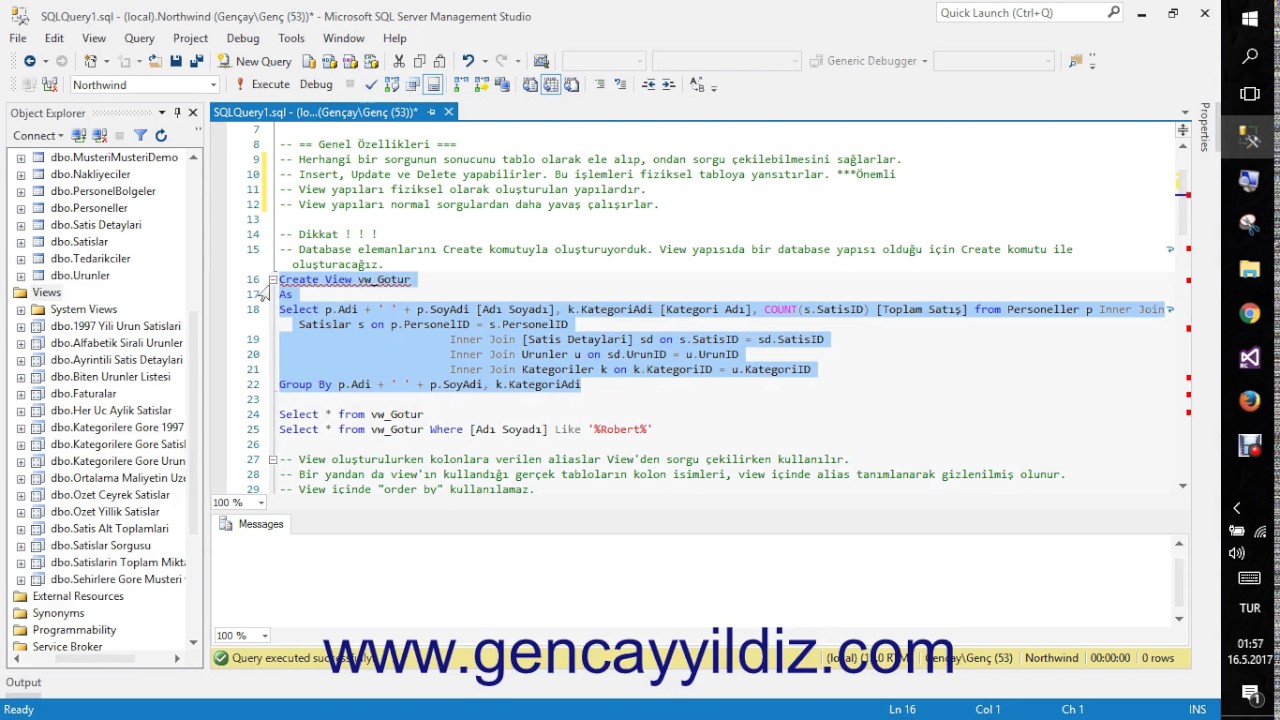1280x720 pixels.
Task: Click the Undo arrow icon
Action: (x=467, y=61)
